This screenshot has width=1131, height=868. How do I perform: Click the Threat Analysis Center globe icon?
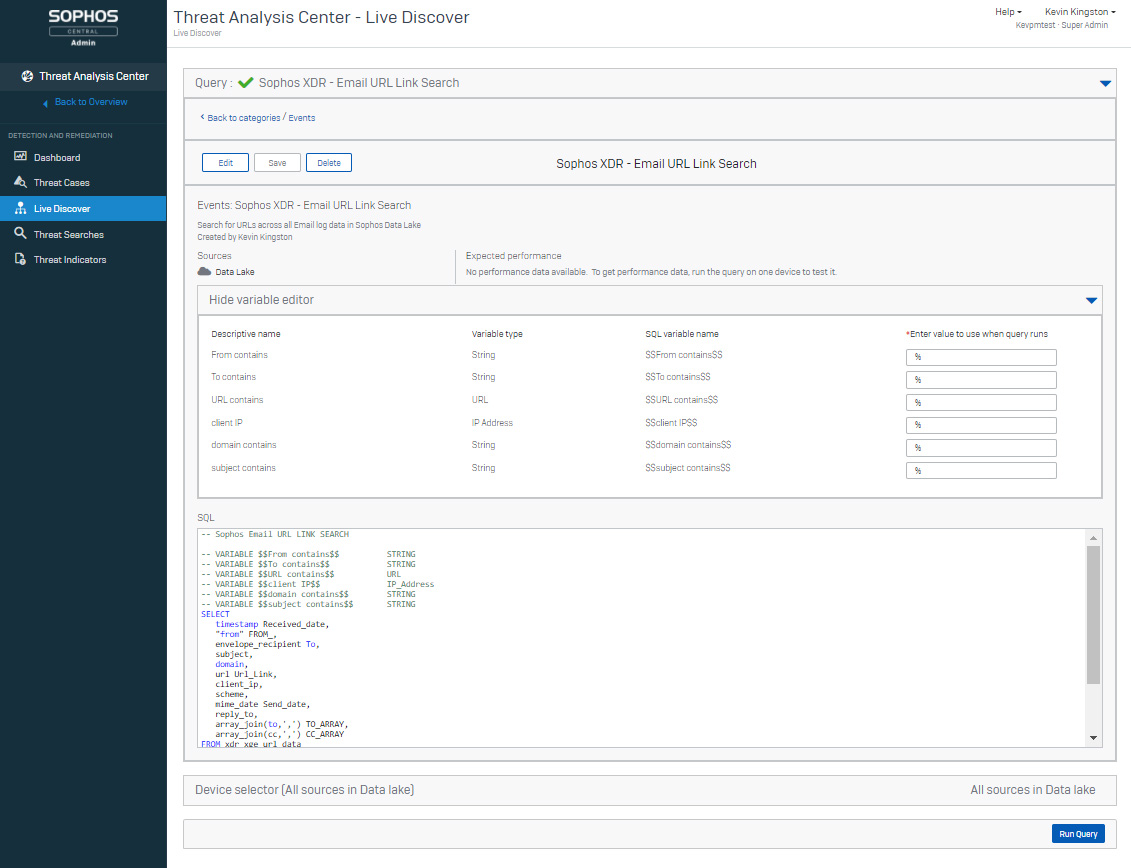click(x=27, y=76)
